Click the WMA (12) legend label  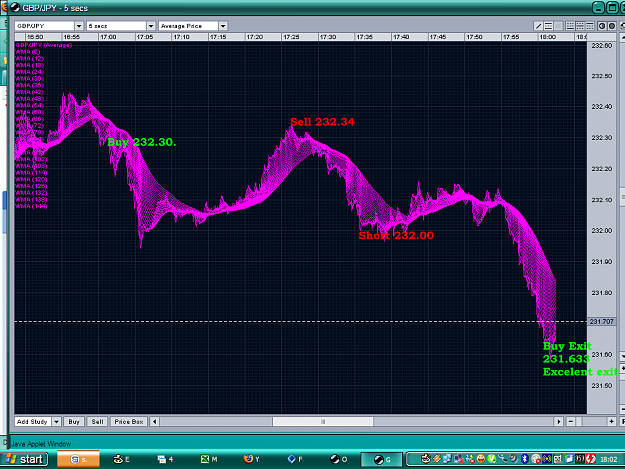[29, 59]
